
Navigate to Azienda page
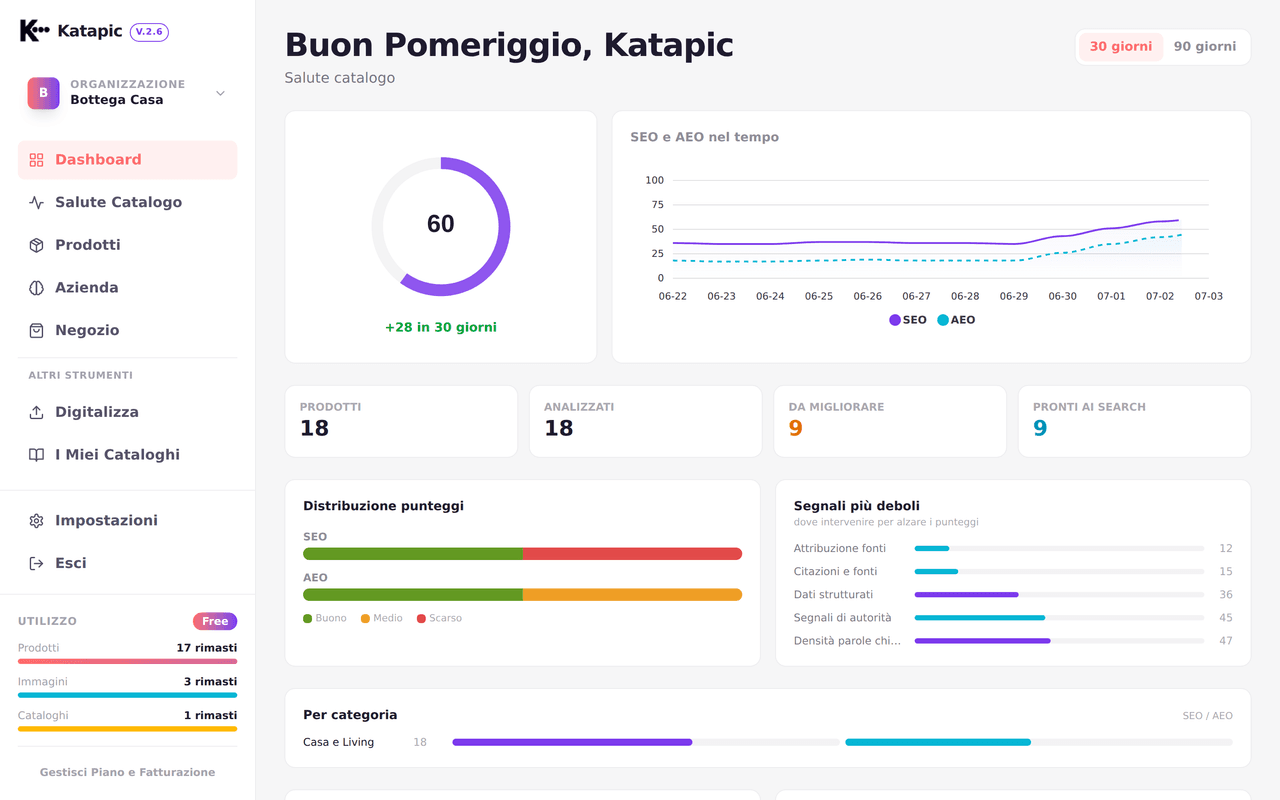[127, 288]
